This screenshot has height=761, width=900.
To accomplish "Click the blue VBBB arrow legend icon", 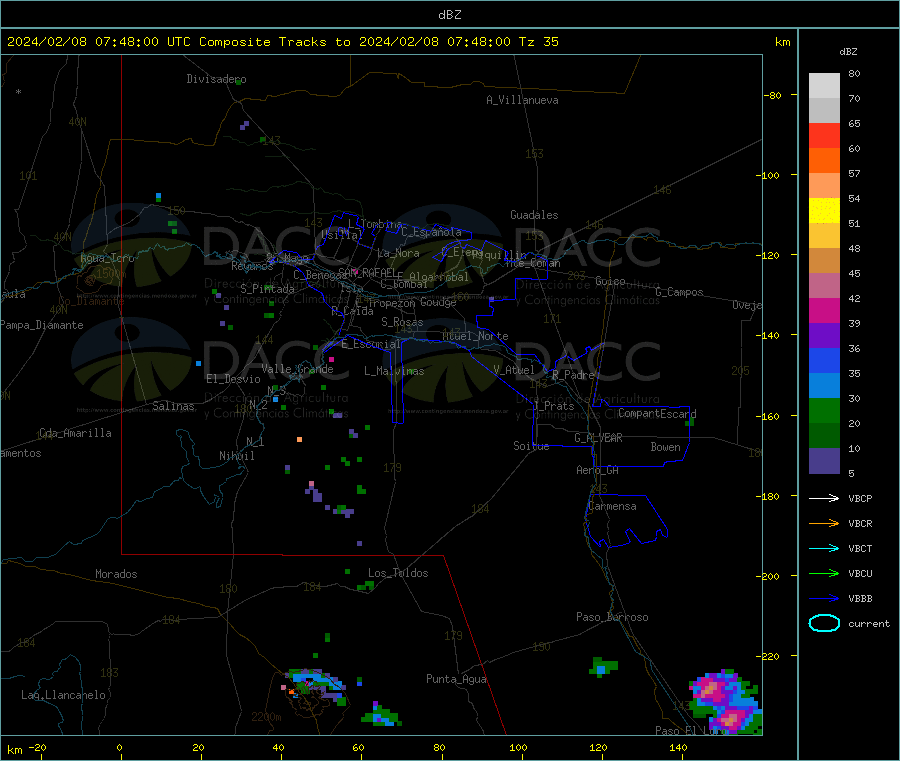I will point(824,598).
